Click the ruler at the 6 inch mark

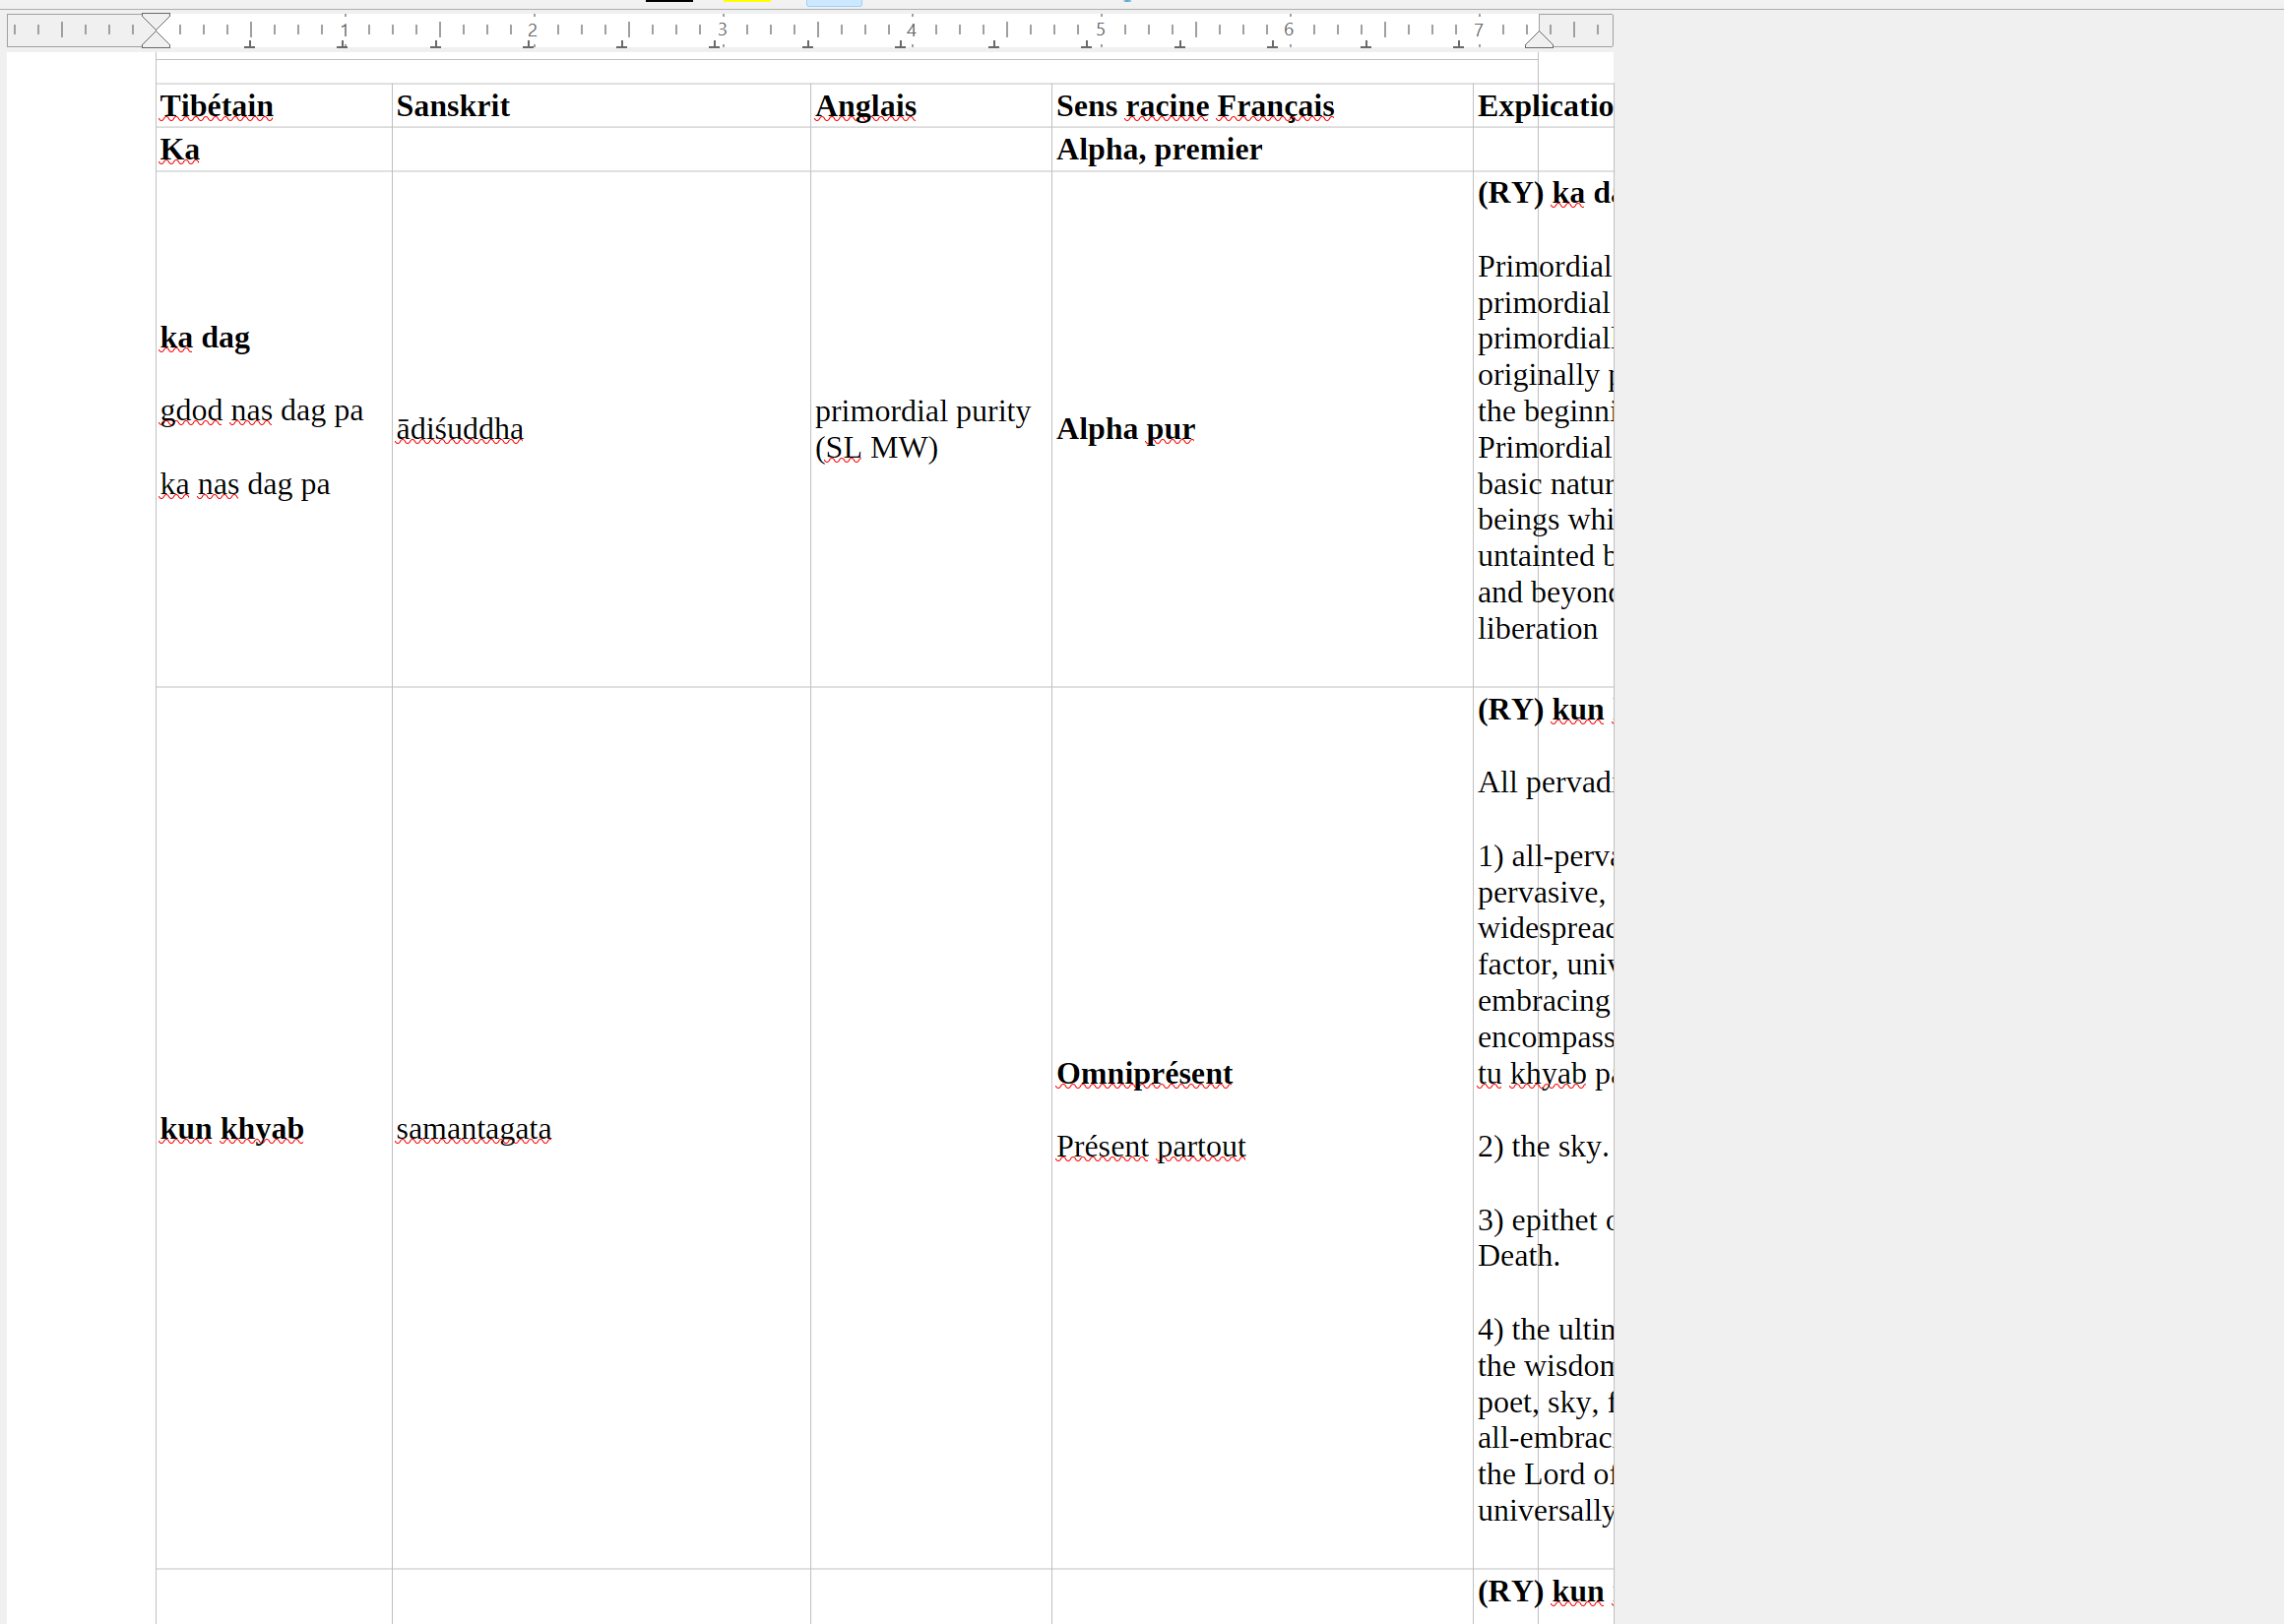1288,30
